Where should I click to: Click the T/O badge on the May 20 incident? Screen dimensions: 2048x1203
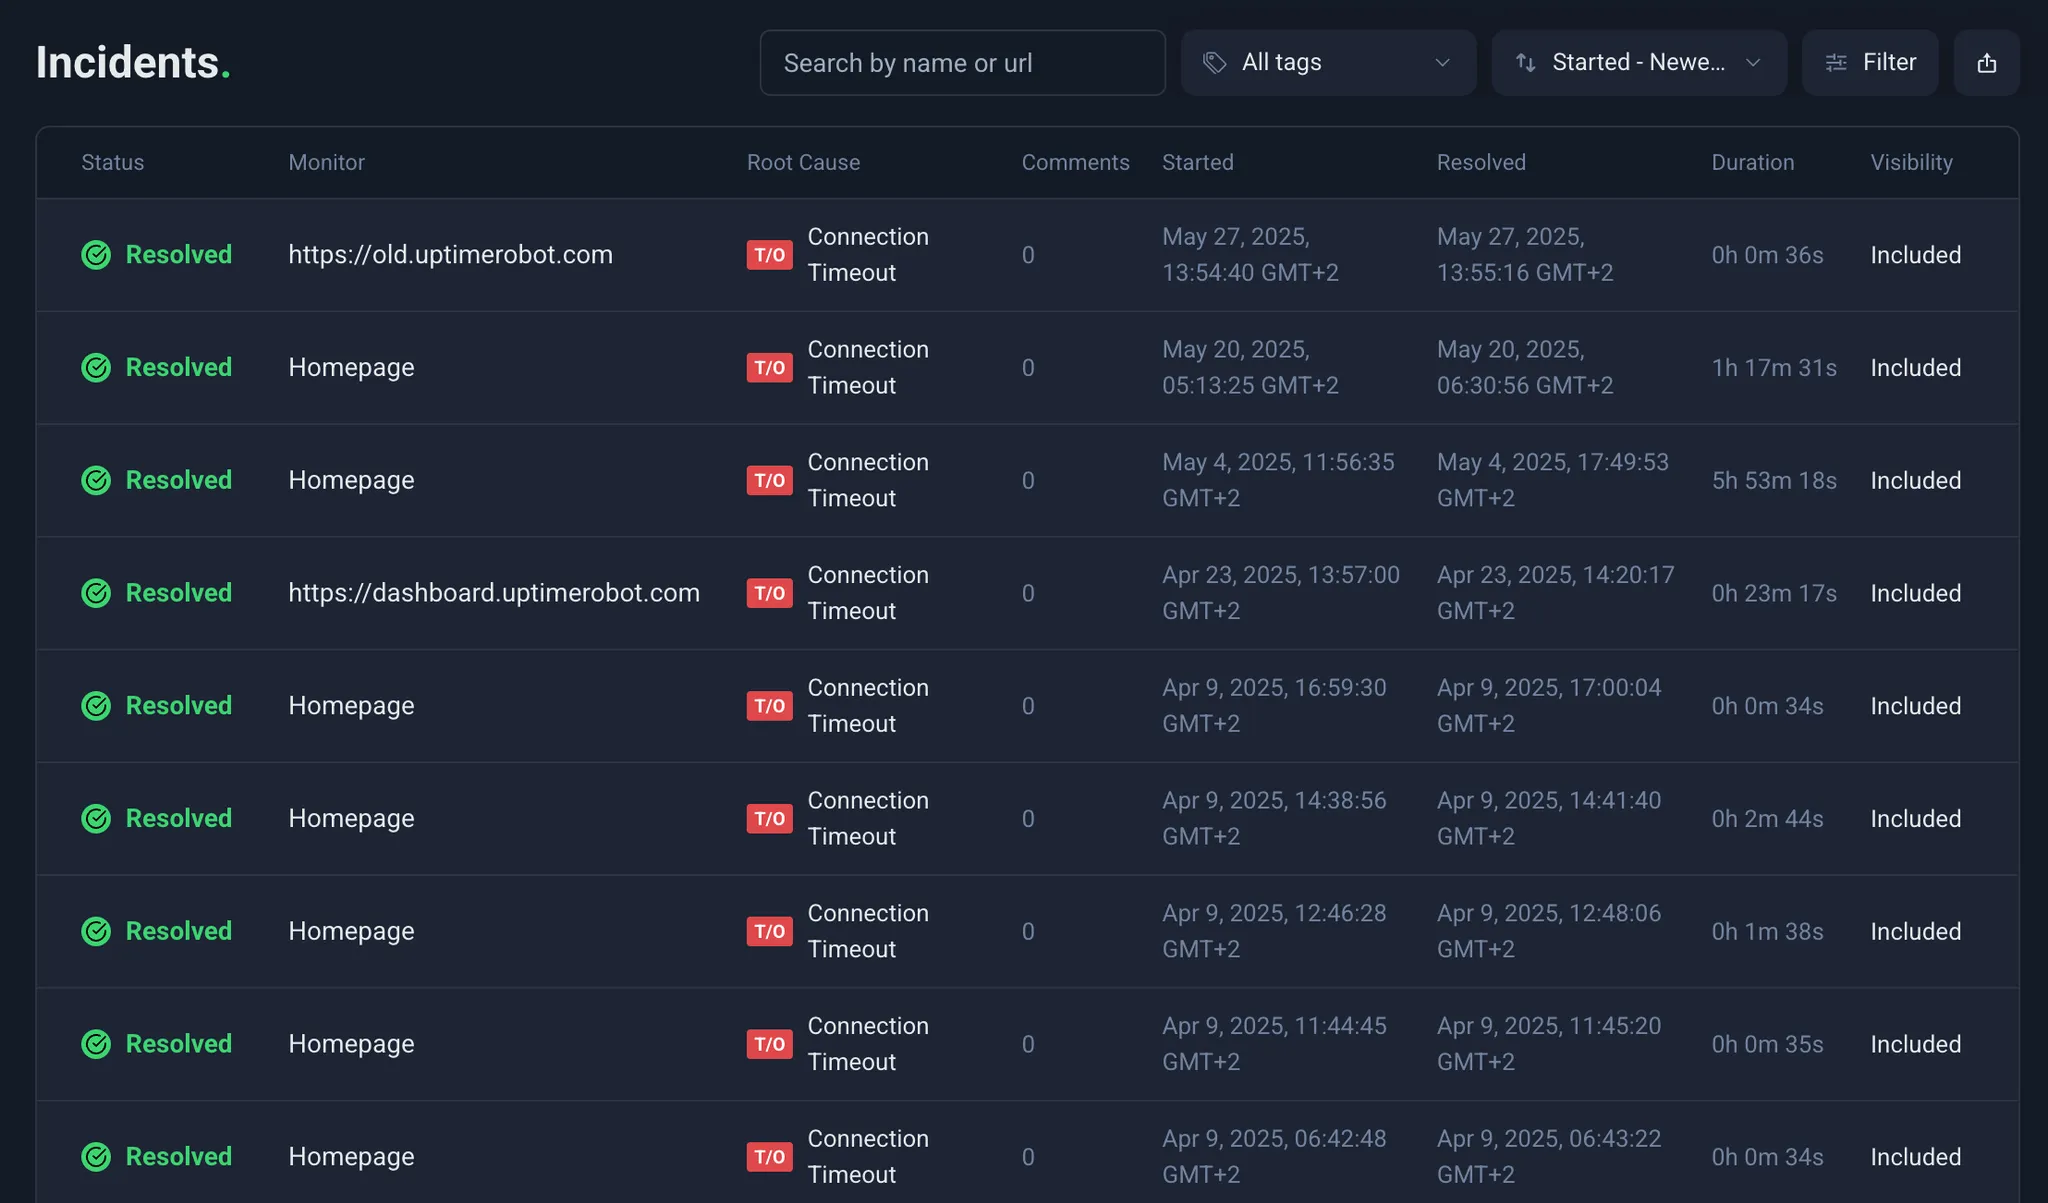[x=769, y=368]
